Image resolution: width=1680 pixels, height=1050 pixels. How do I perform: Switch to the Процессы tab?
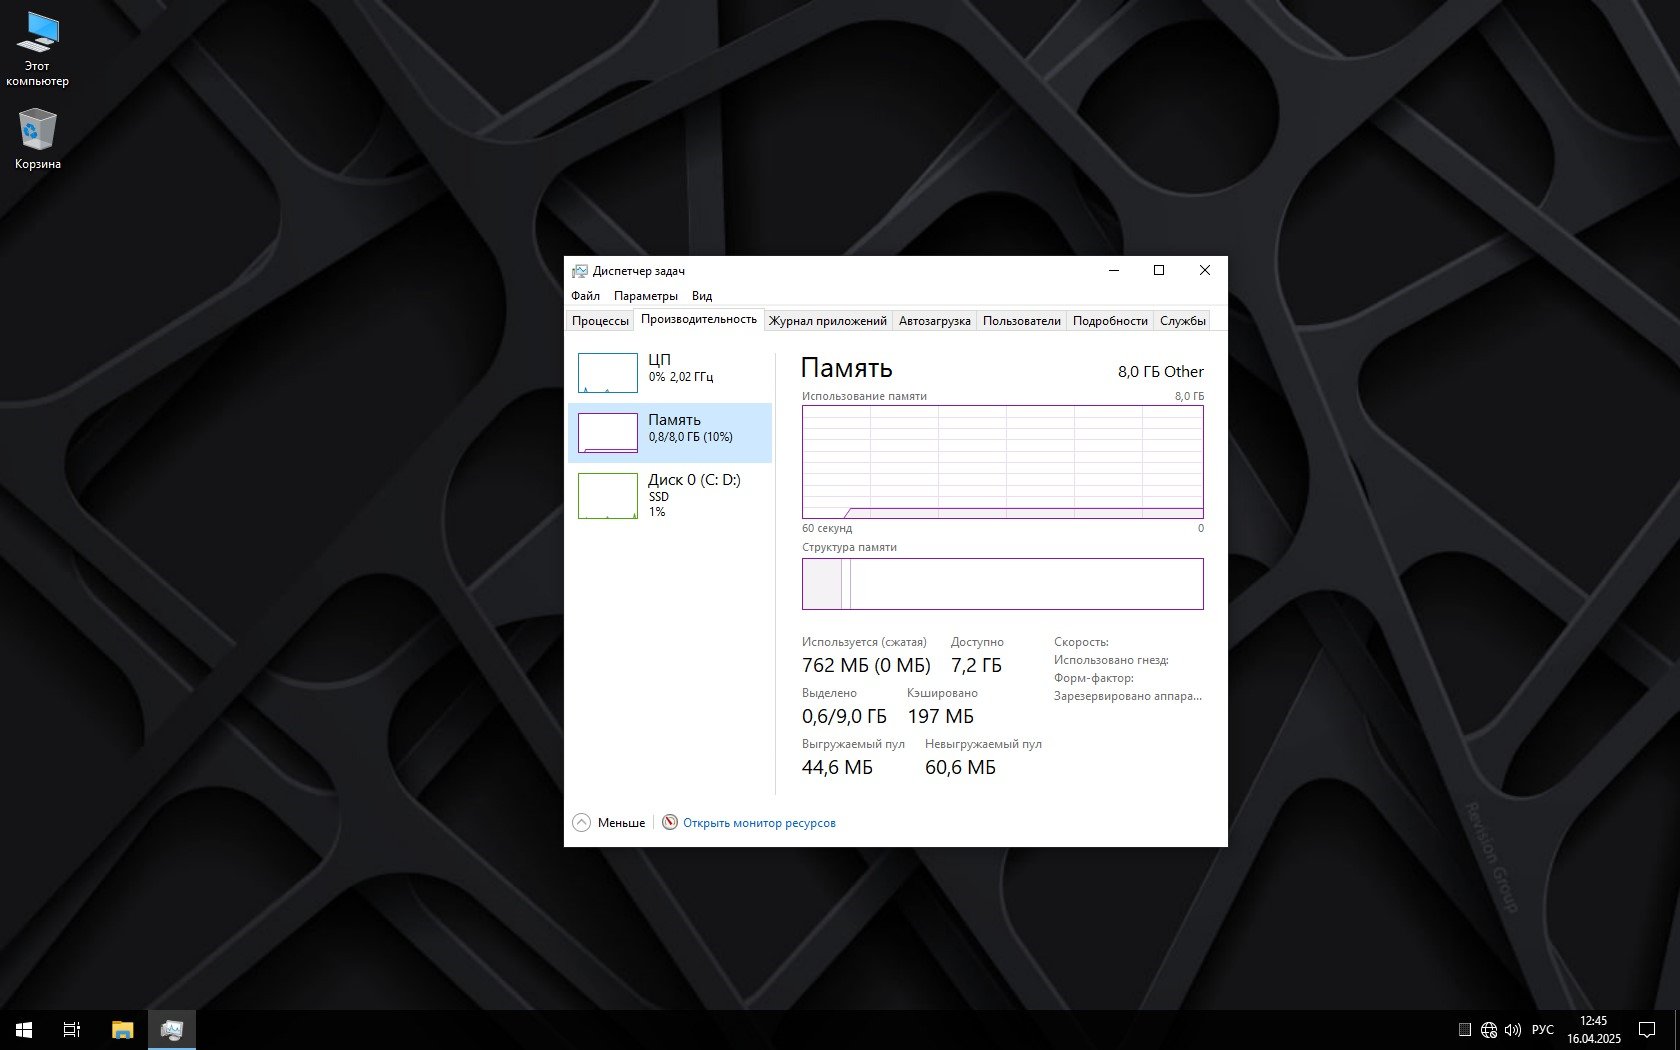[600, 321]
